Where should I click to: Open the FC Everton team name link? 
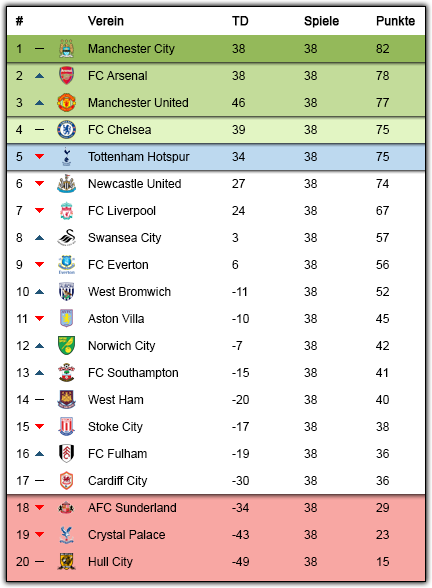118,265
